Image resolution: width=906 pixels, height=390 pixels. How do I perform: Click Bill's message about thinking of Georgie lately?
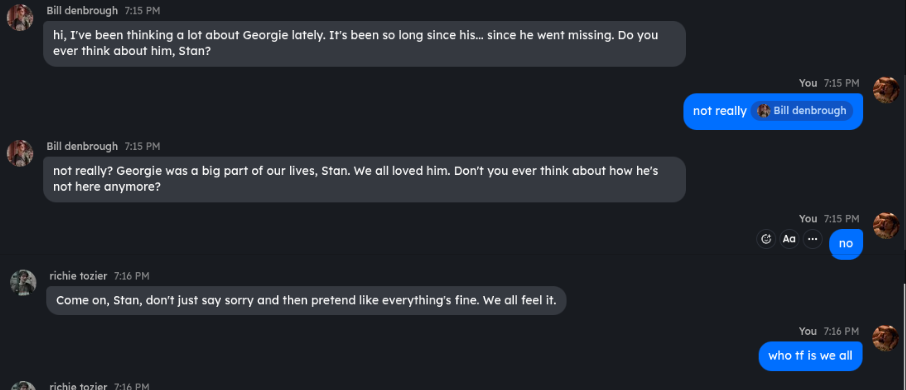(365, 43)
